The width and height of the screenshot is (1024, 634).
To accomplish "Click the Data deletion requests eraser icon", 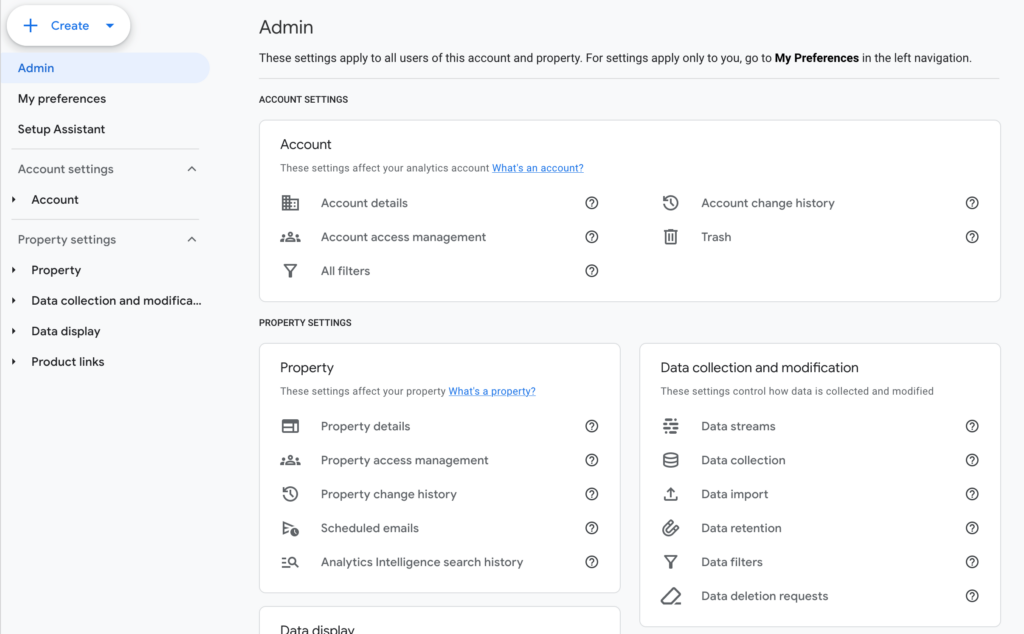I will pyautogui.click(x=671, y=596).
